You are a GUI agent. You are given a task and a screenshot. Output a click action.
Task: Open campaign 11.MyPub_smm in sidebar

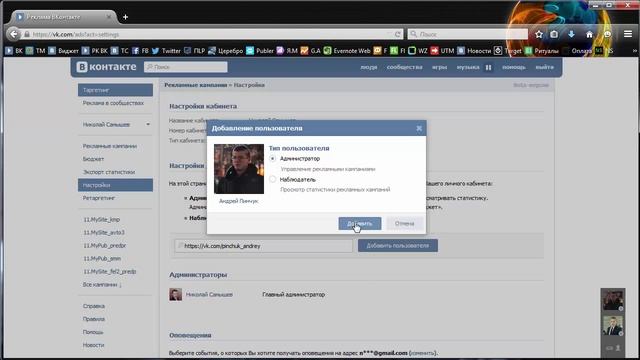tap(102, 258)
